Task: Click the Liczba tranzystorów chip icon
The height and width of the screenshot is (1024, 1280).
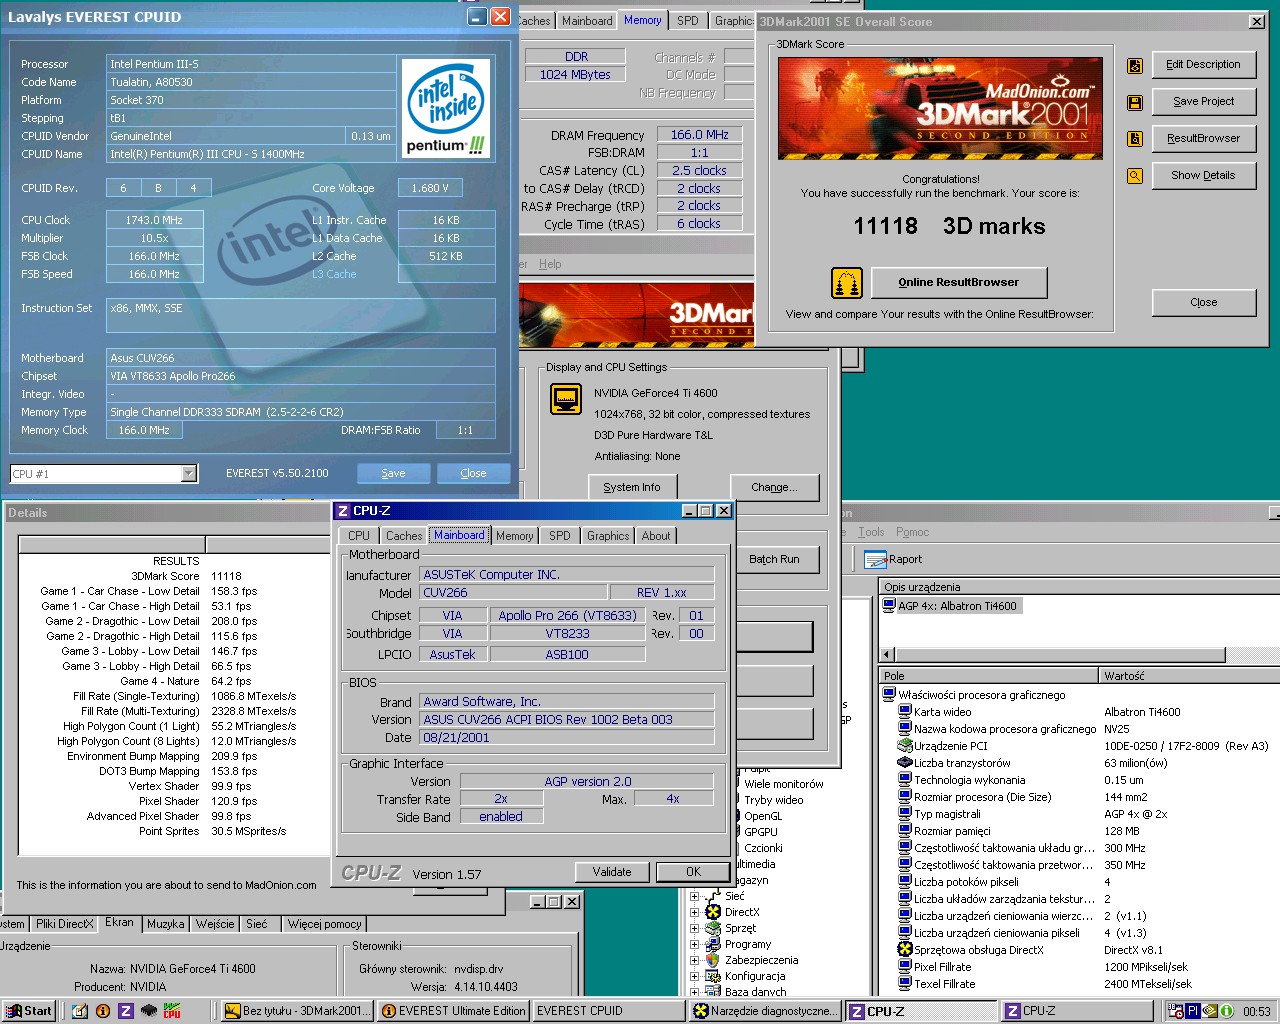Action: (x=905, y=763)
